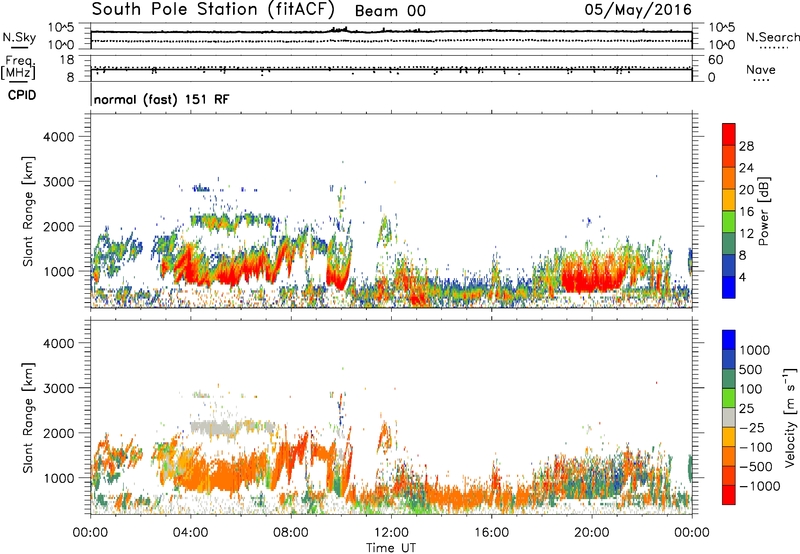Click the -100 tick on Velocity colorbar
Image resolution: width=800 pixels, height=554 pixels.
pyautogui.click(x=756, y=447)
